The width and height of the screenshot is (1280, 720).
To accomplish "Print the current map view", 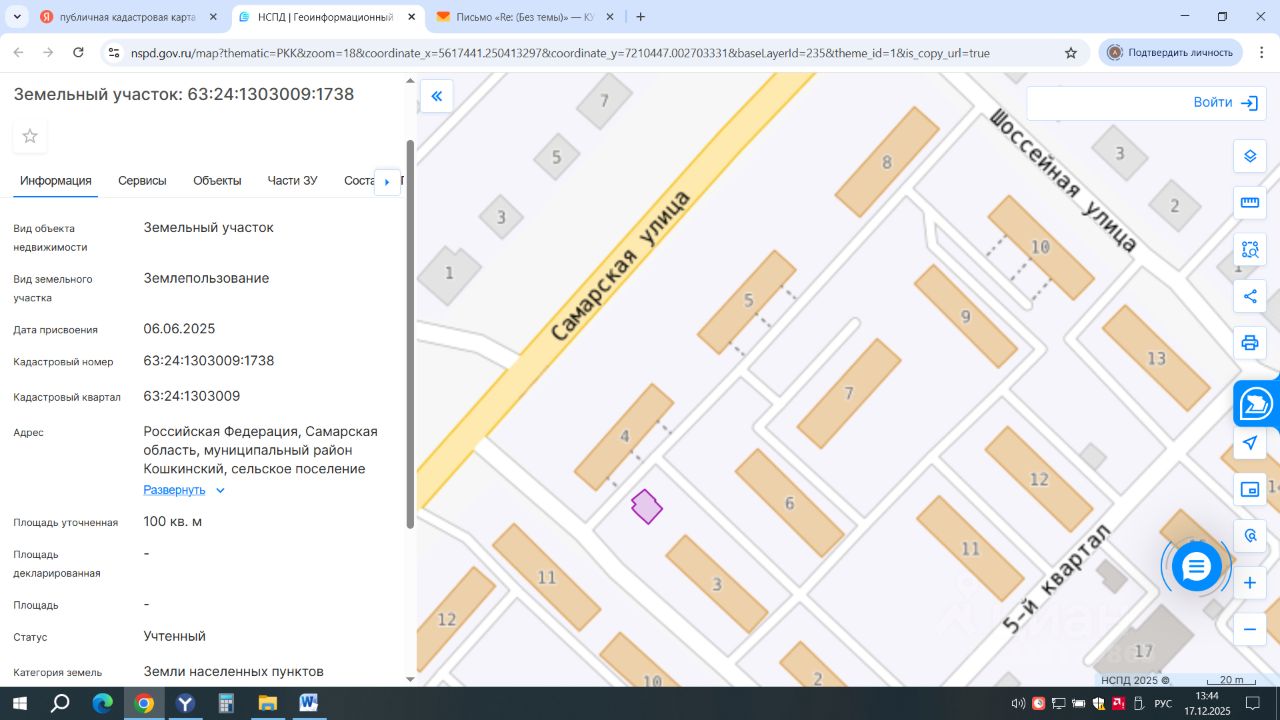I will pos(1249,343).
